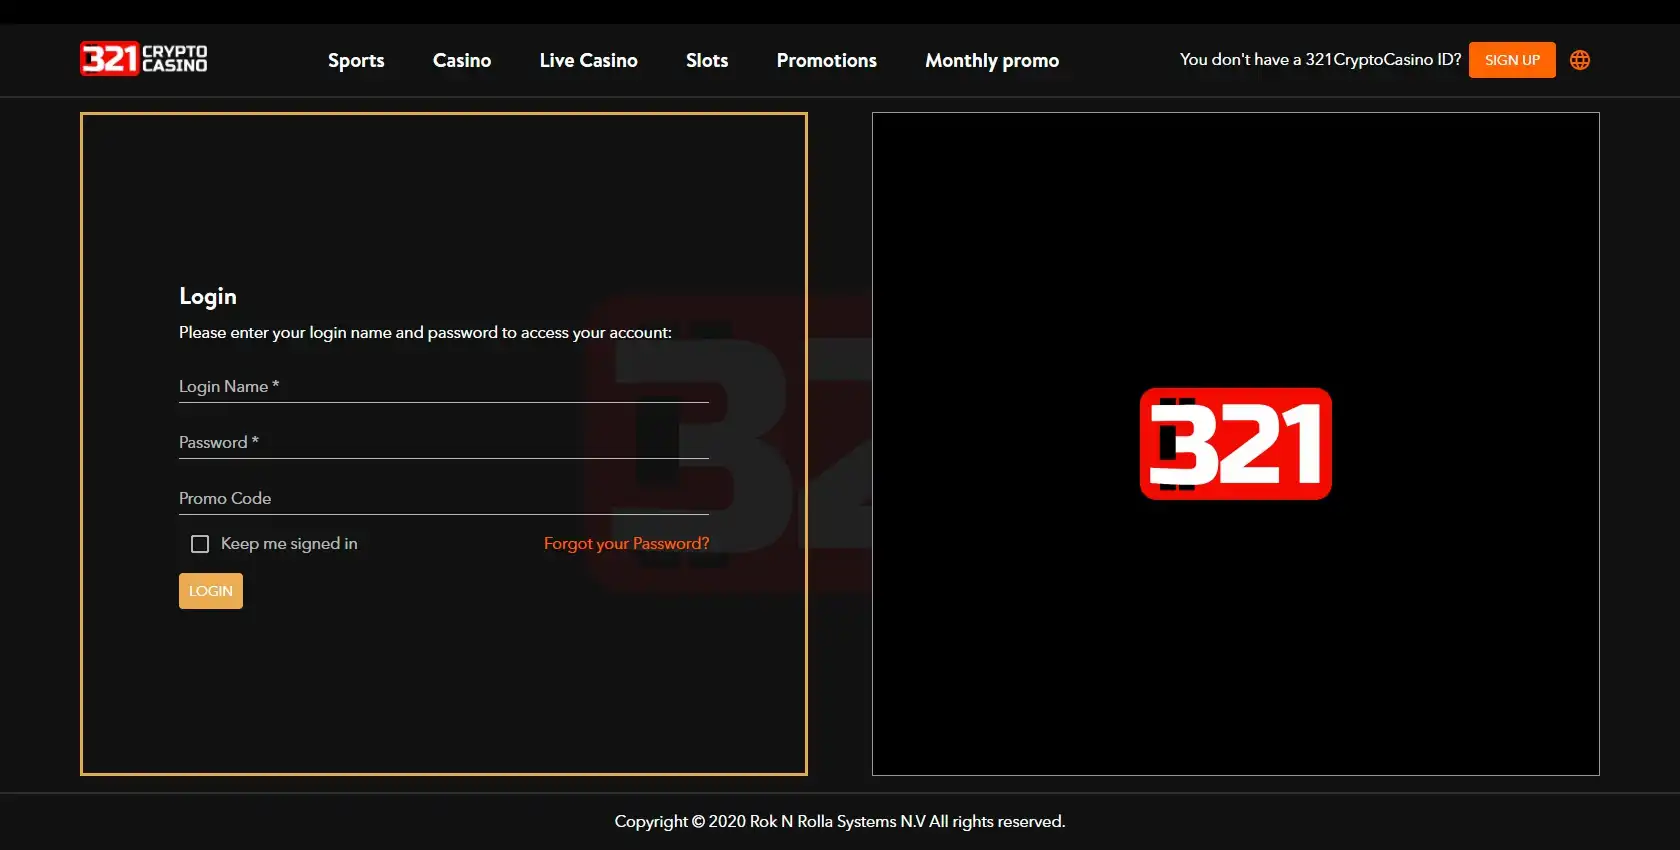
Task: View the Monthly promo page
Action: tap(991, 61)
